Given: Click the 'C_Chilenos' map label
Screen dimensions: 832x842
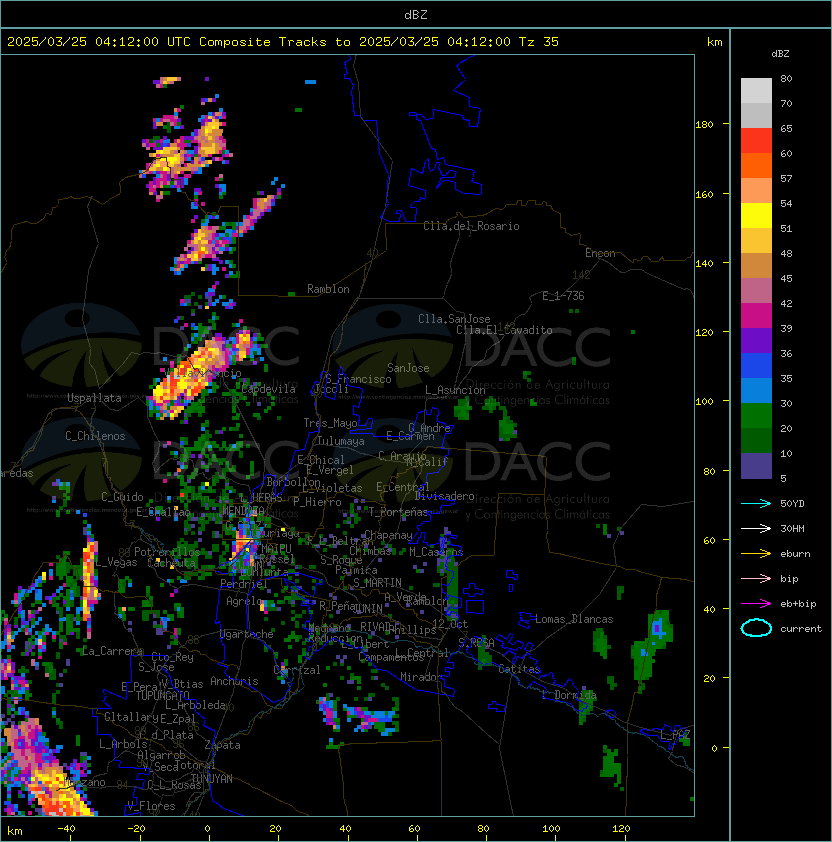Looking at the screenshot, I should [x=95, y=436].
